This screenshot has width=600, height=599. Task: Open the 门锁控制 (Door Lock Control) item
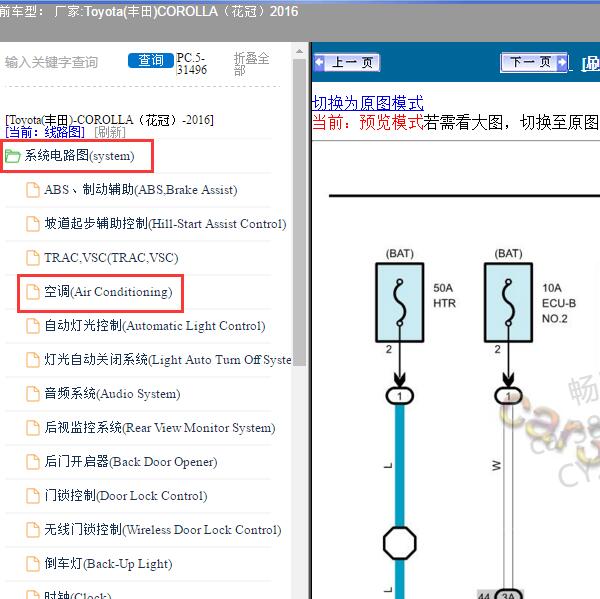coord(126,496)
